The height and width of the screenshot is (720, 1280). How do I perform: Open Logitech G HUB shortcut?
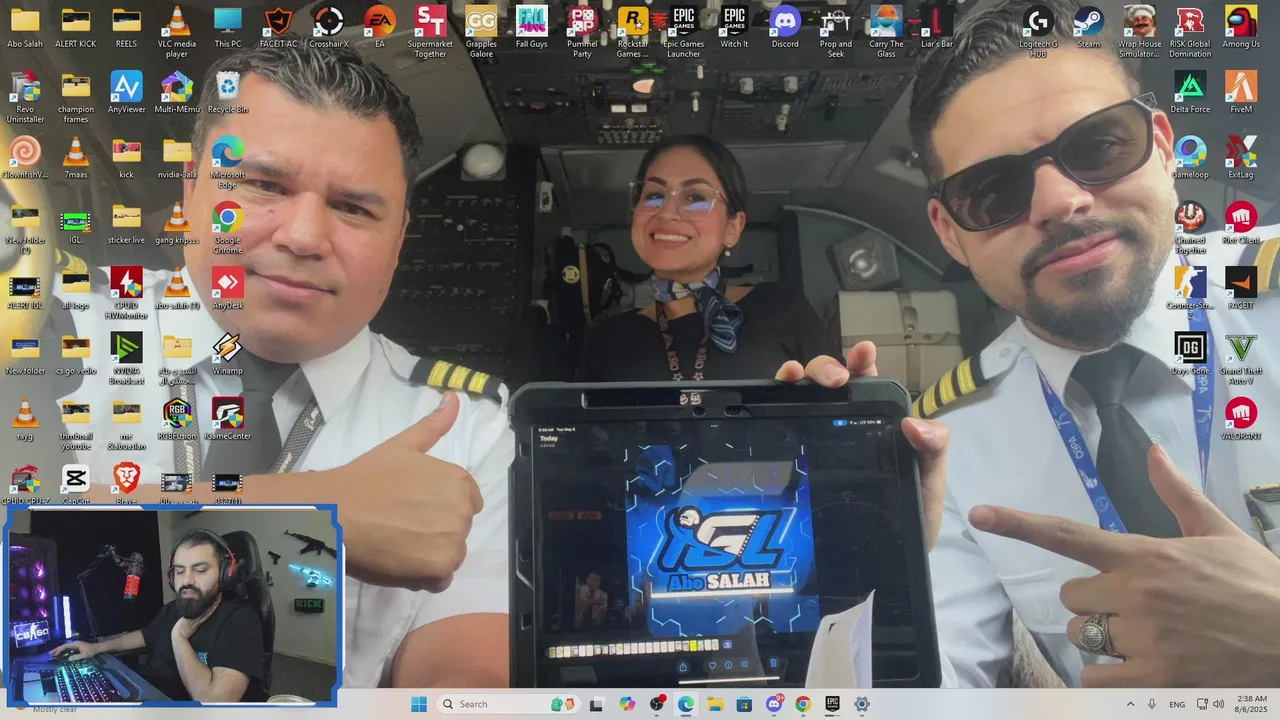[1038, 30]
